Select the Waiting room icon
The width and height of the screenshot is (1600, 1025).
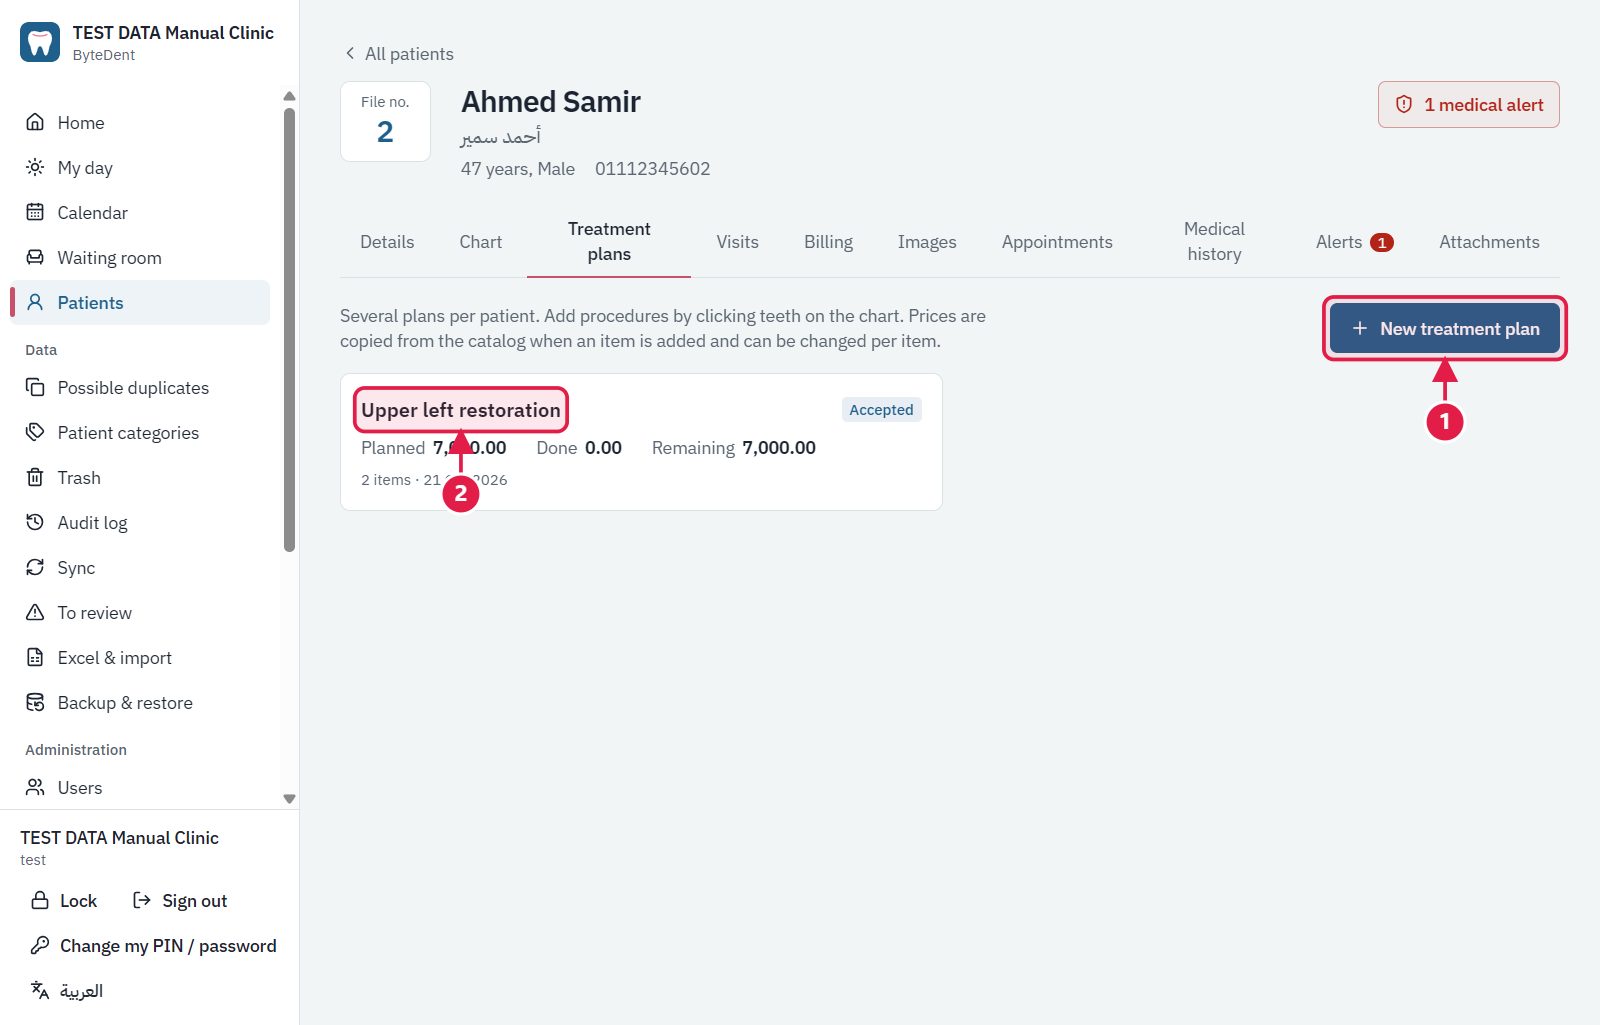(35, 257)
